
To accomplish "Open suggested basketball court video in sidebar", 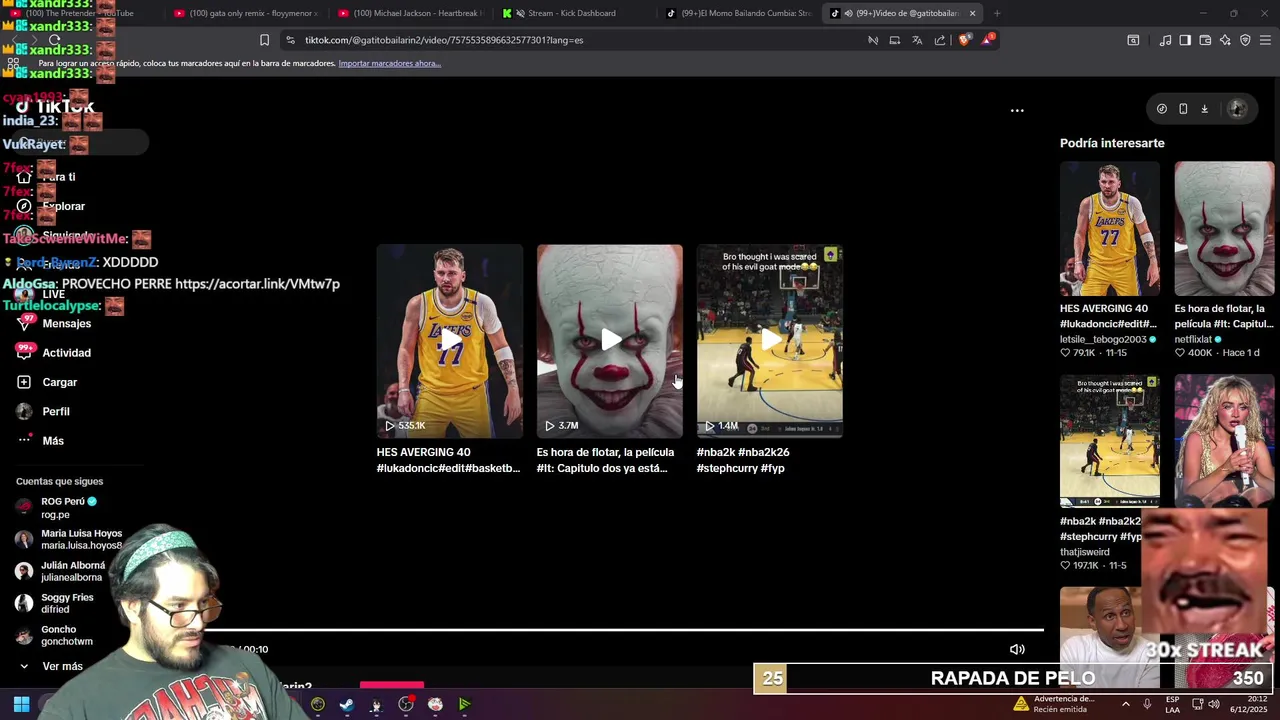I will tap(1110, 441).
